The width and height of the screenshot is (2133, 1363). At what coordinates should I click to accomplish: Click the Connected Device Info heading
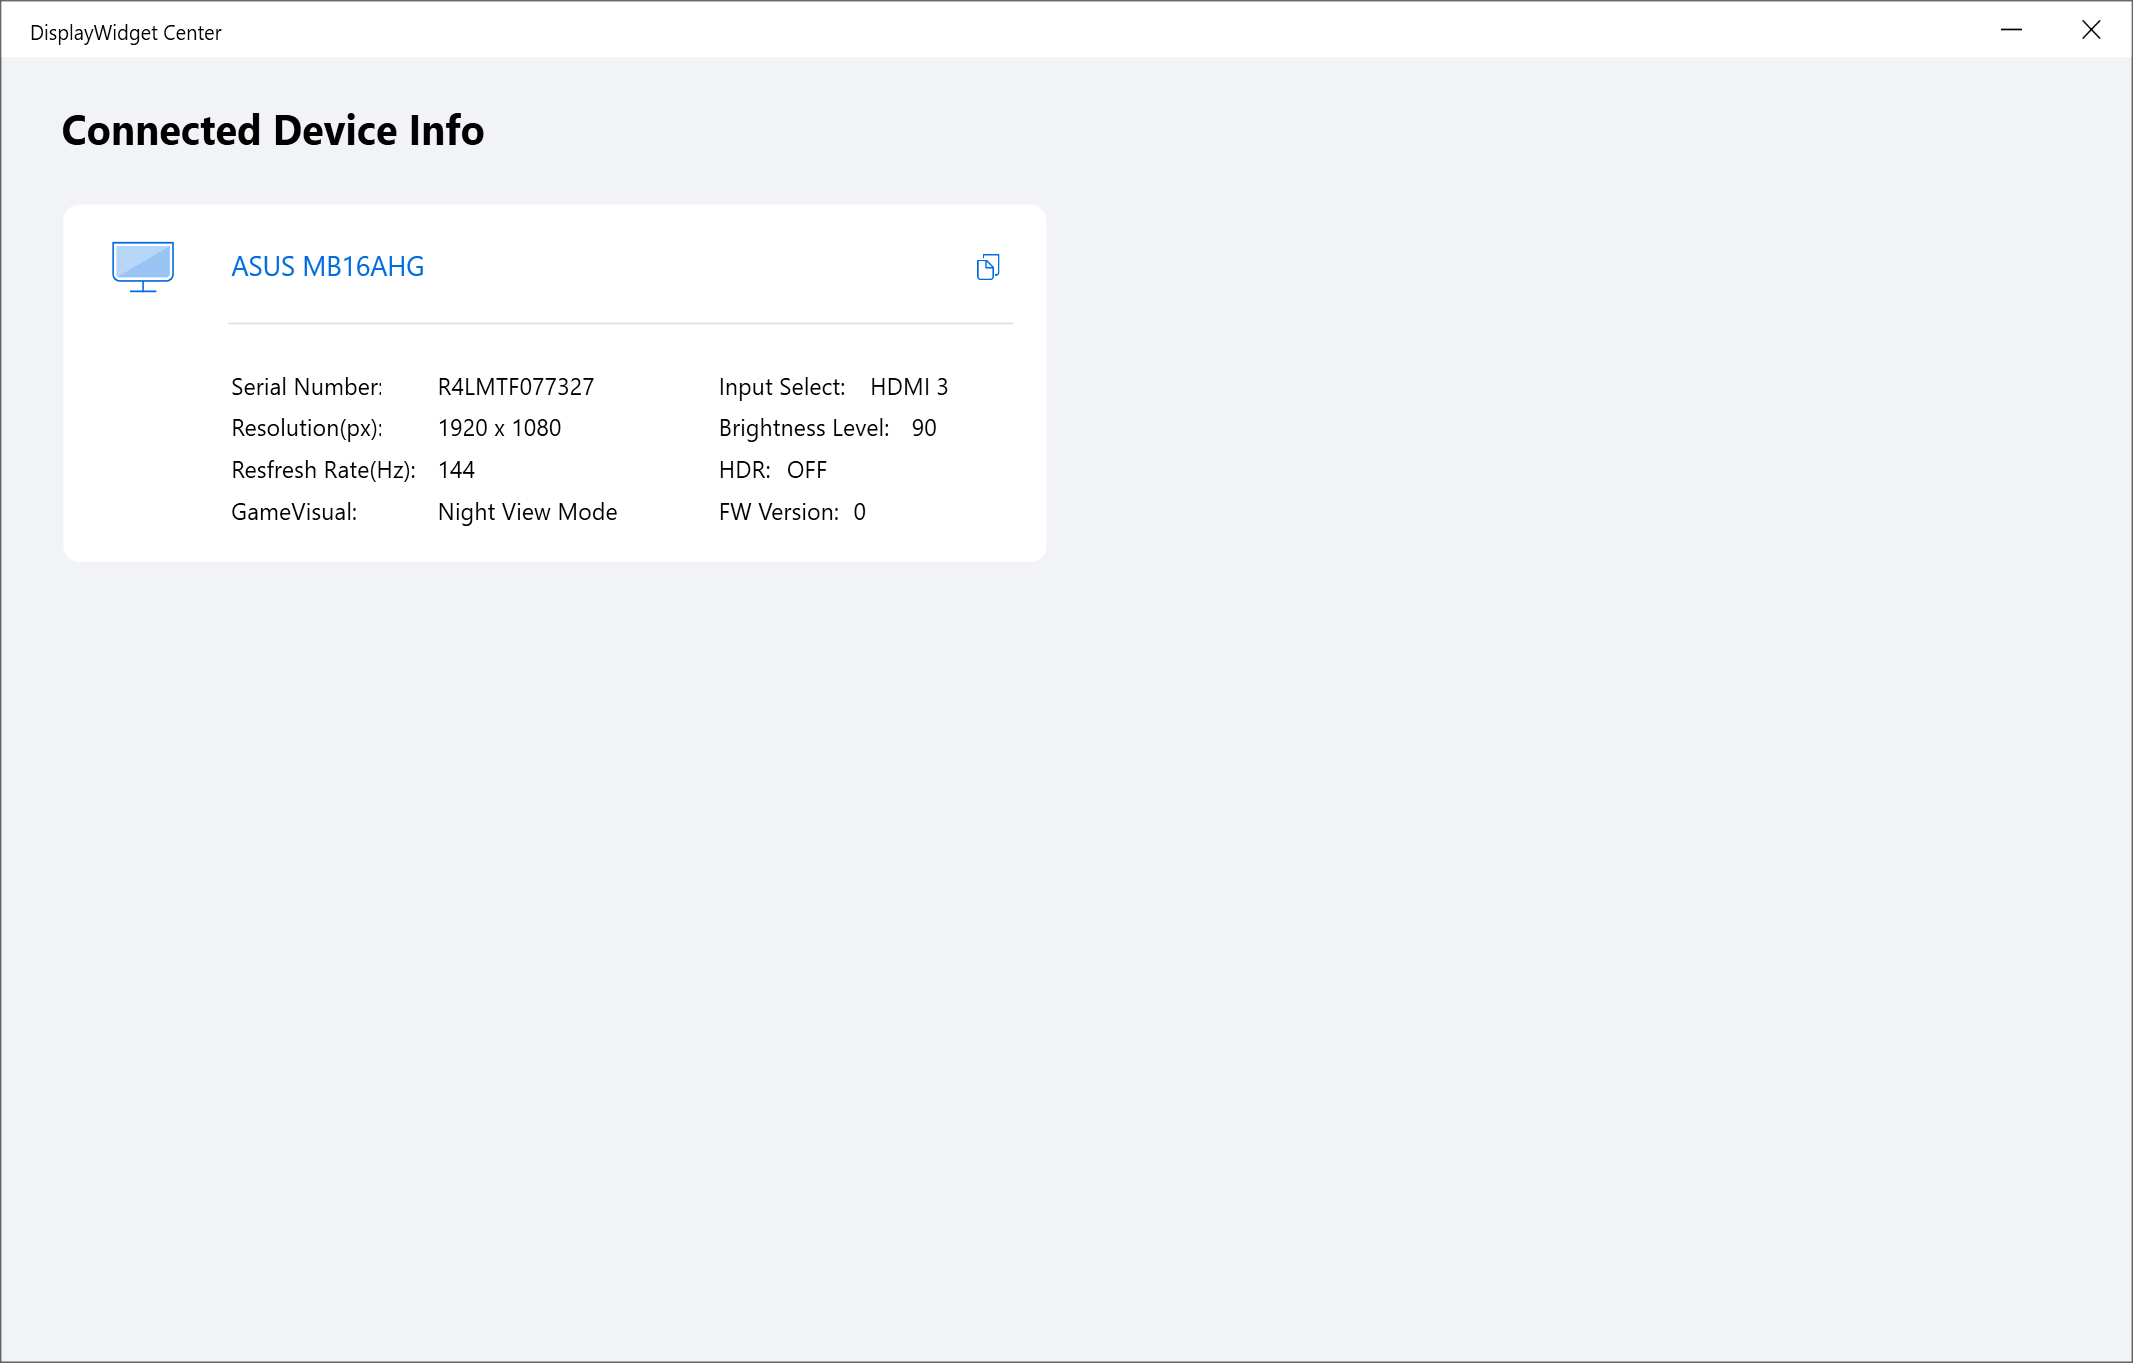tap(273, 131)
